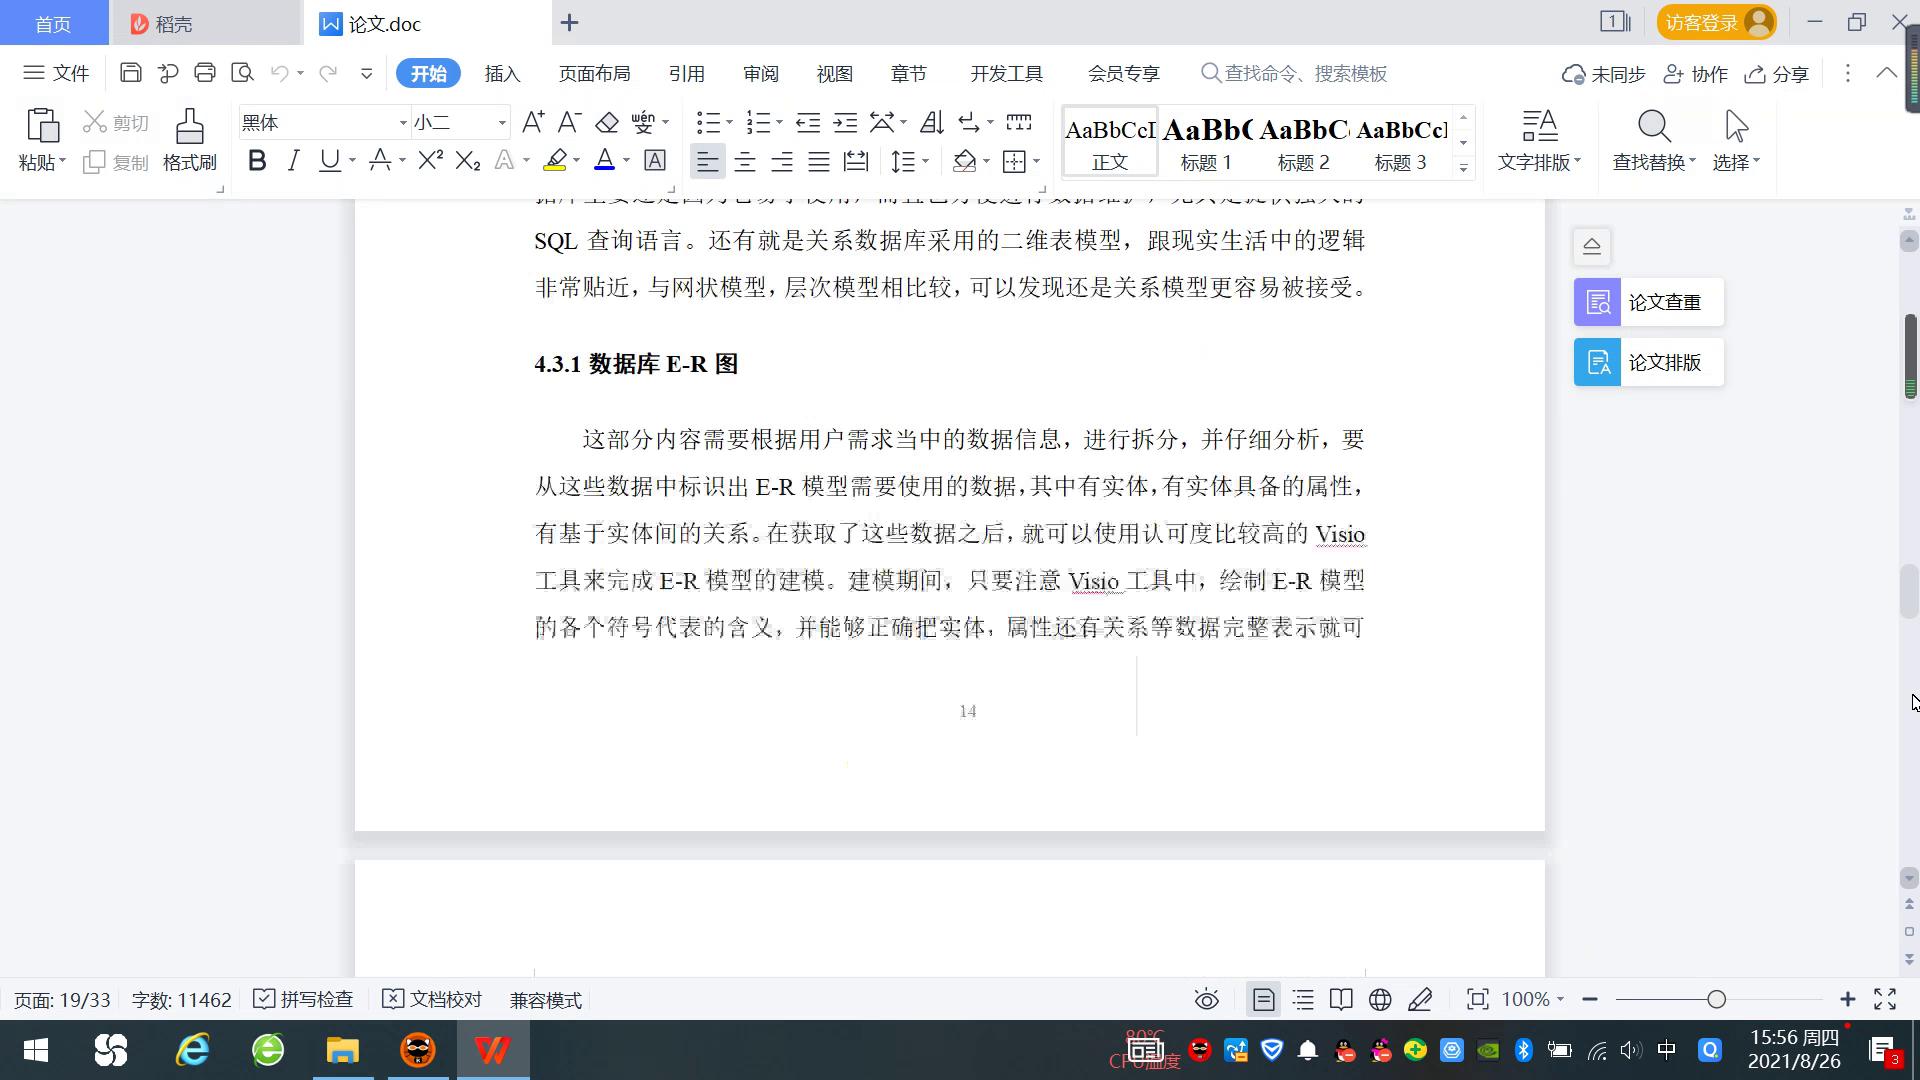Switch to the 页面布局 tab
This screenshot has height=1080, width=1920.
(594, 74)
